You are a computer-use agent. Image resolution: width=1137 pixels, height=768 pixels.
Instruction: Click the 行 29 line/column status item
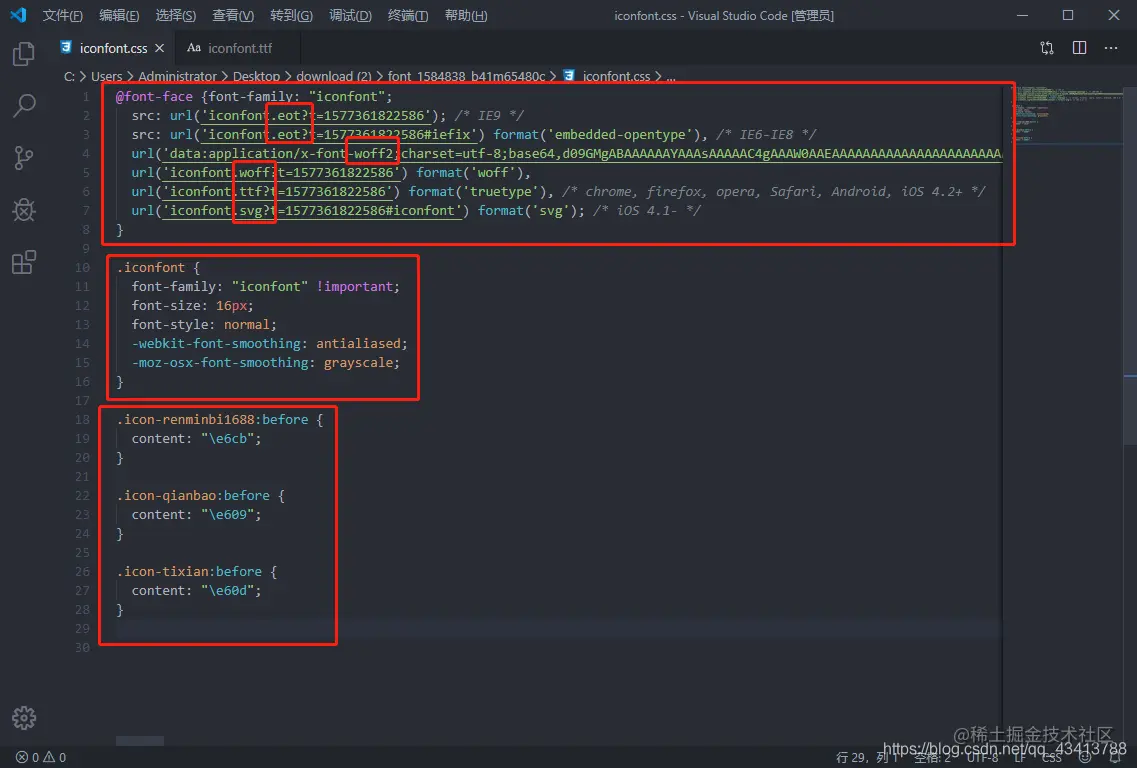pos(867,757)
